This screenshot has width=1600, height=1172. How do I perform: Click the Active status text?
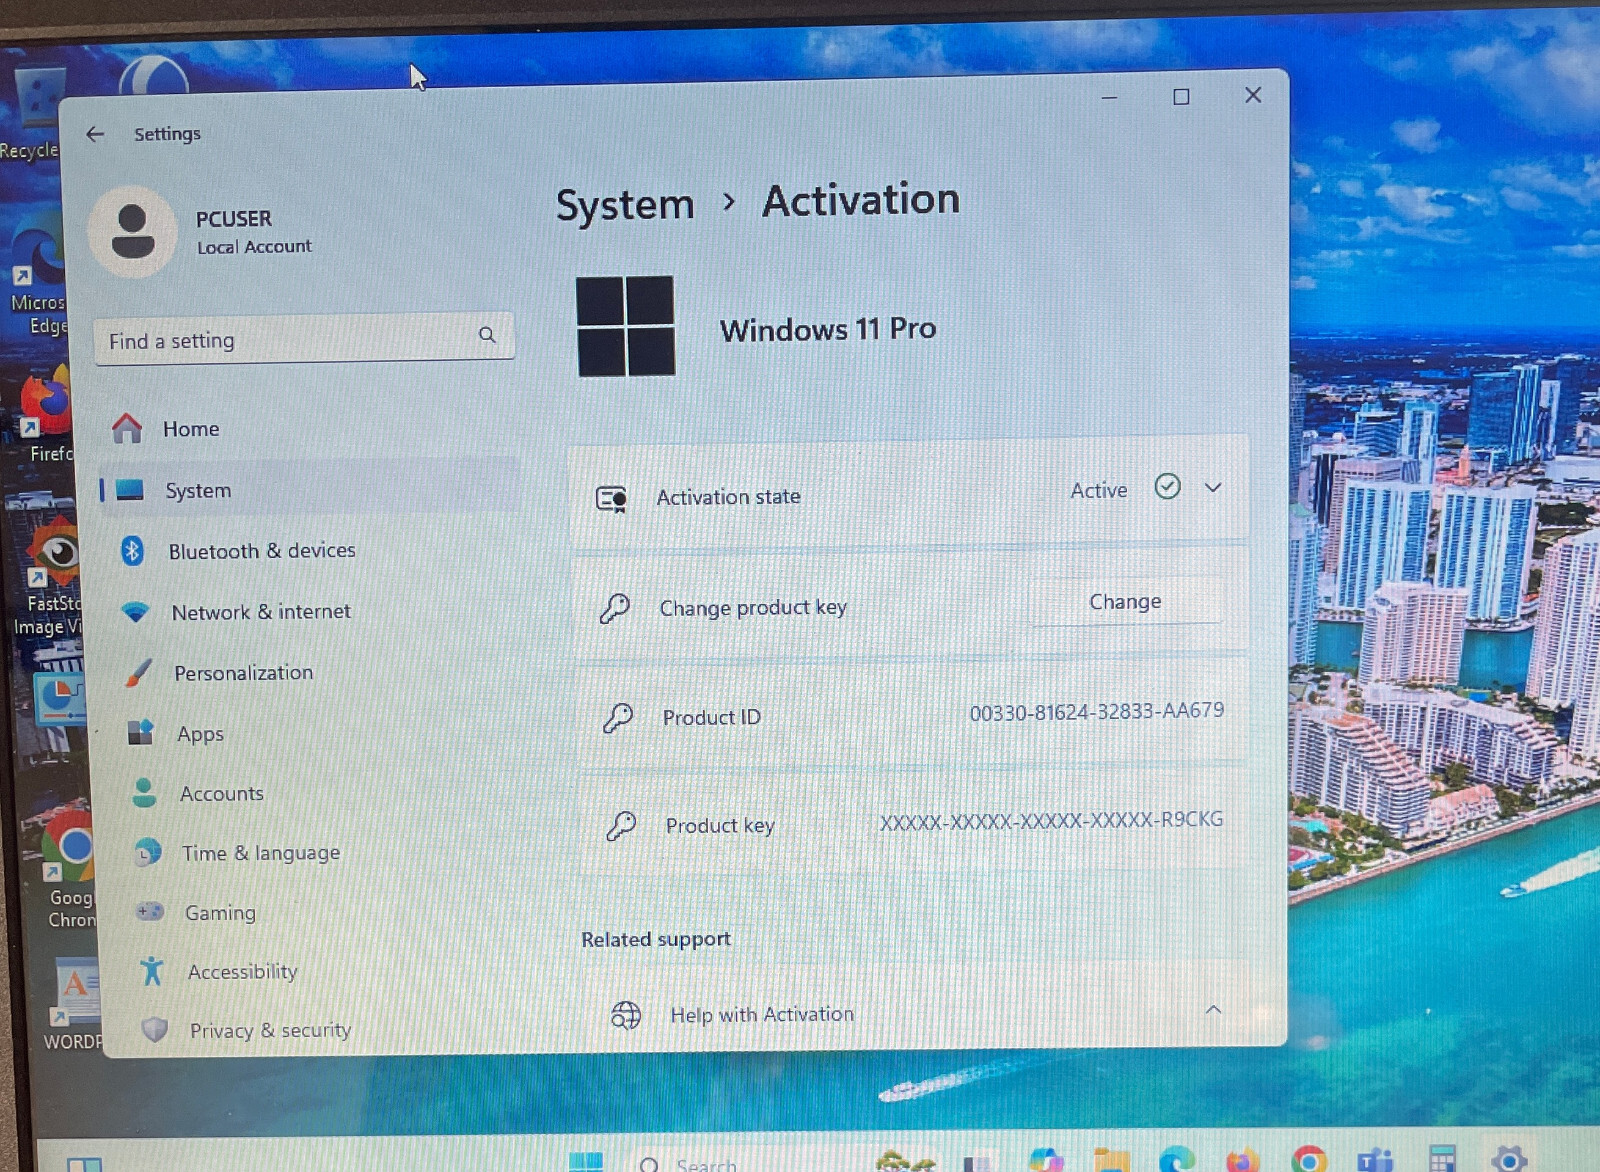tap(1098, 490)
